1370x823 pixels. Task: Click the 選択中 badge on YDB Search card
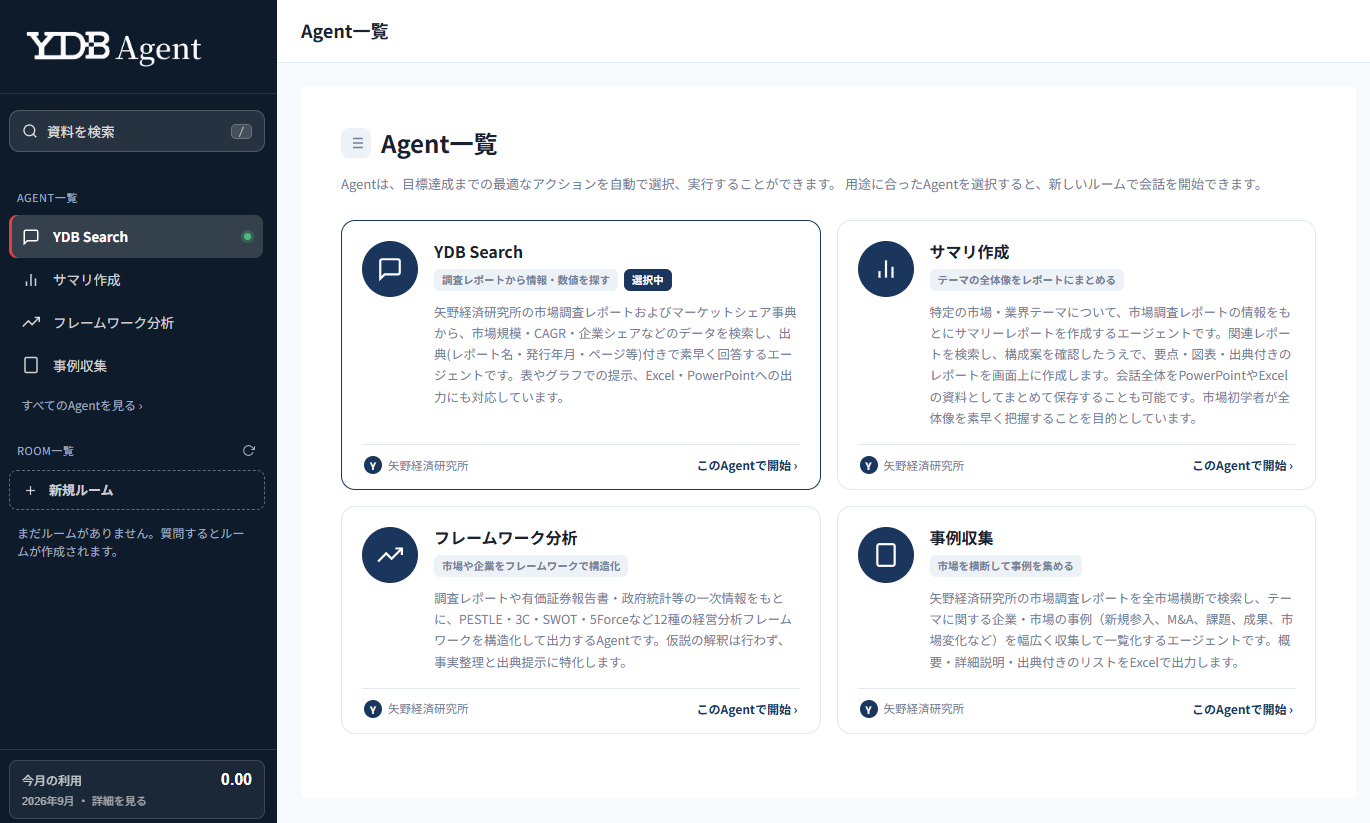648,280
